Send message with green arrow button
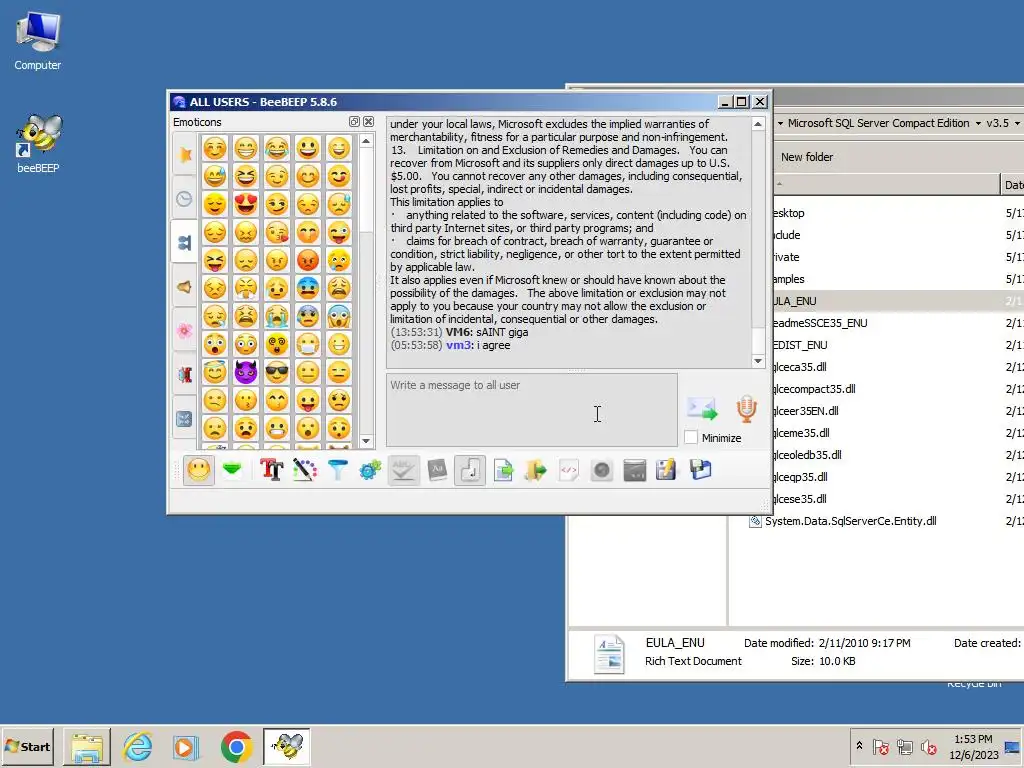Image resolution: width=1024 pixels, height=768 pixels. click(703, 409)
